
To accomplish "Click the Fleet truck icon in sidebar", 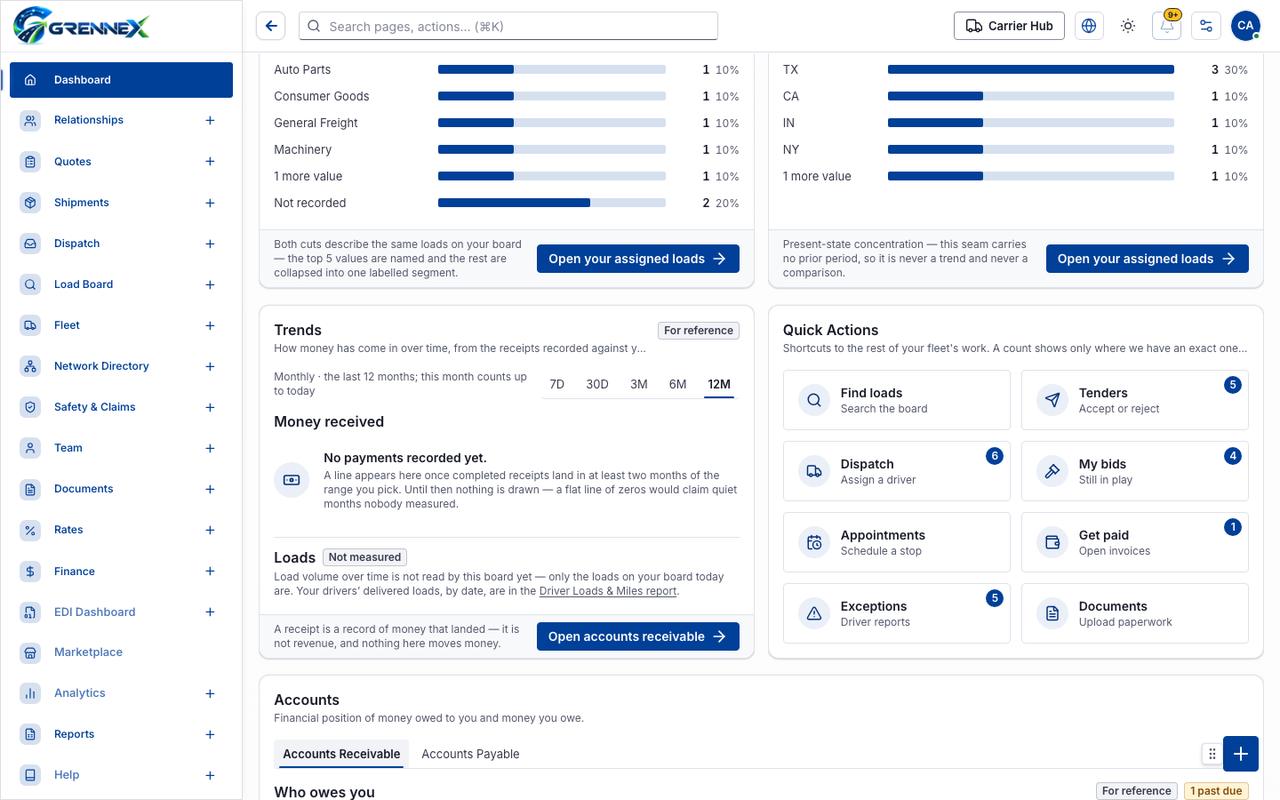I will pyautogui.click(x=31, y=325).
